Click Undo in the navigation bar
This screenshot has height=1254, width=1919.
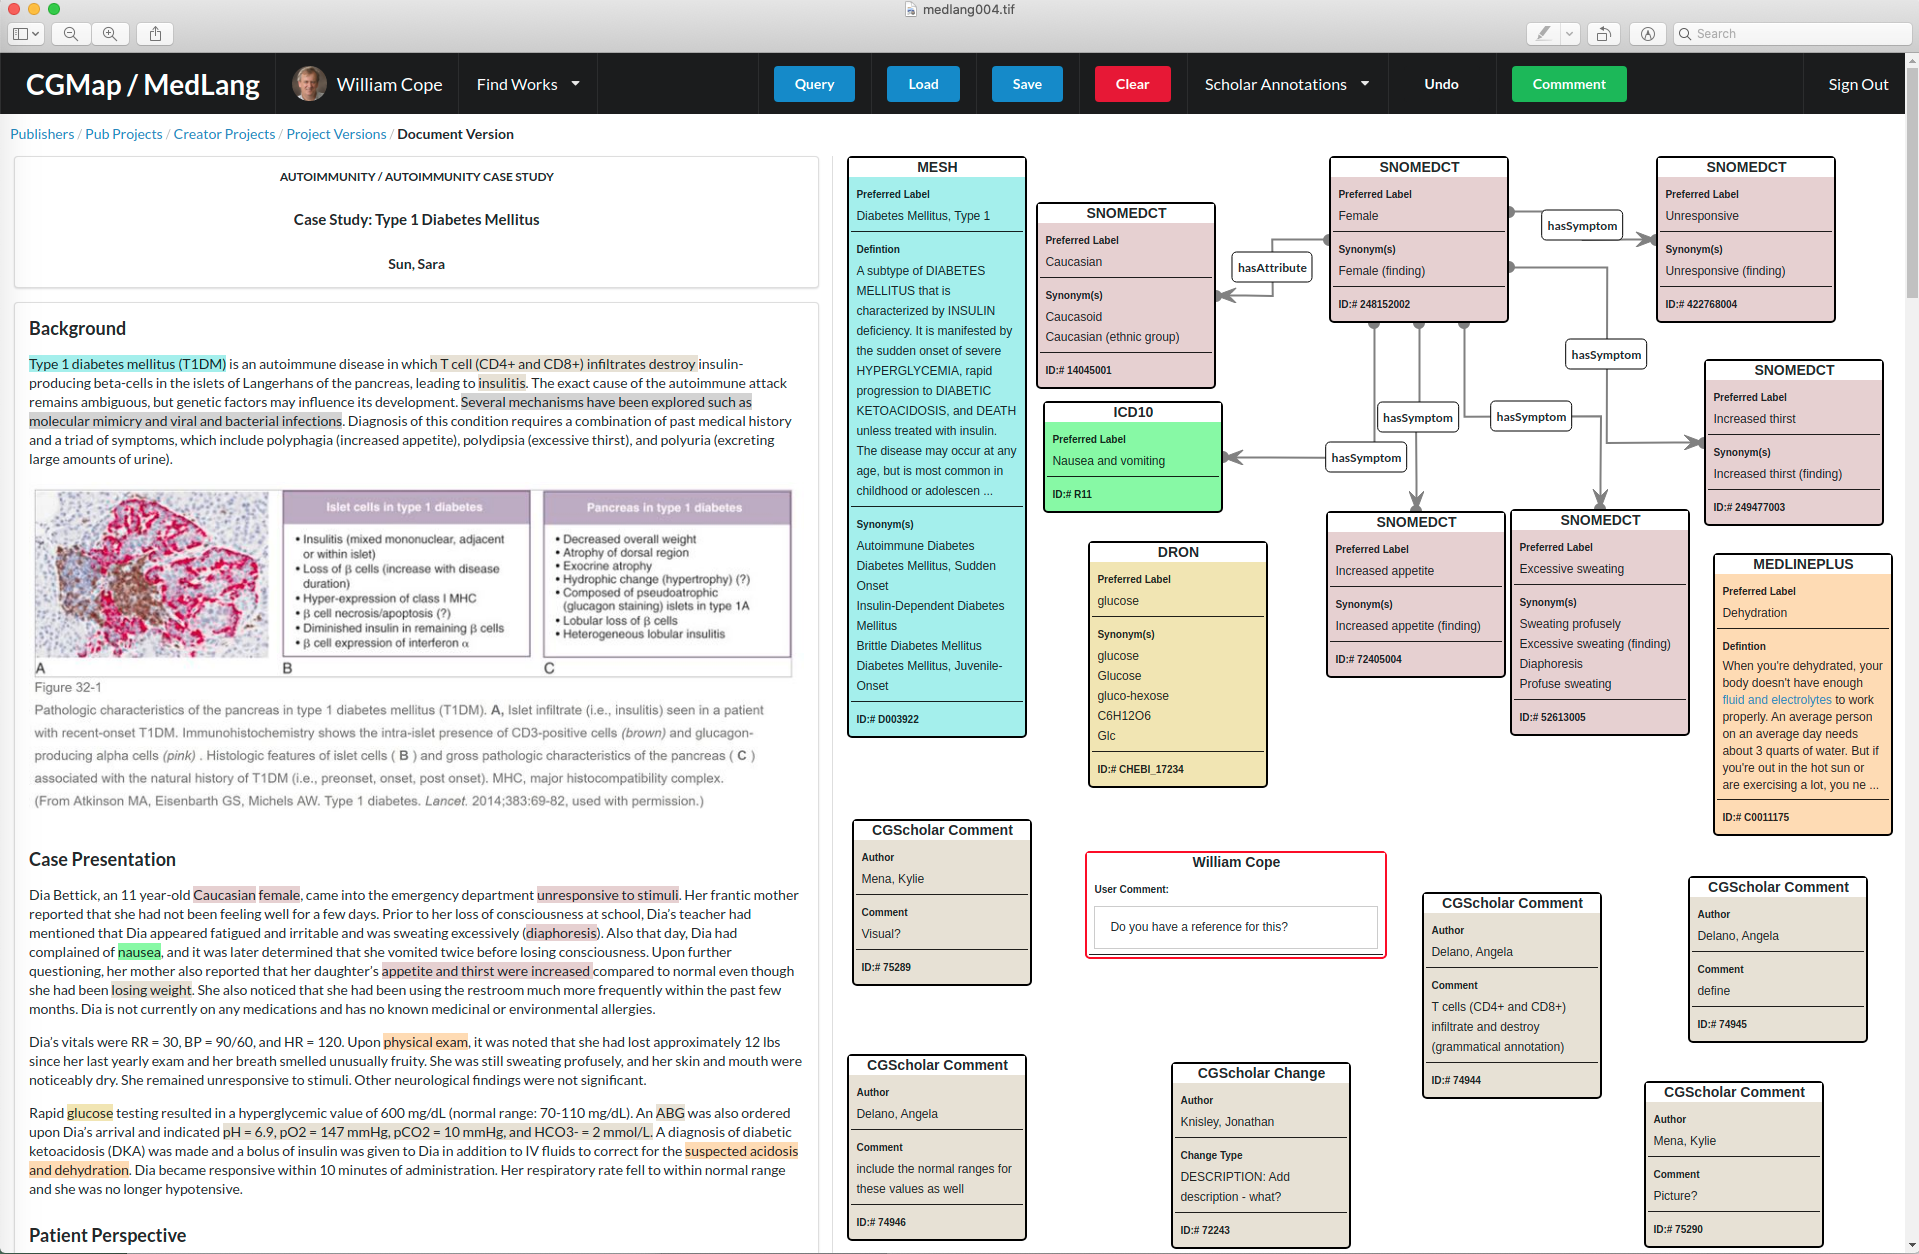(x=1441, y=84)
